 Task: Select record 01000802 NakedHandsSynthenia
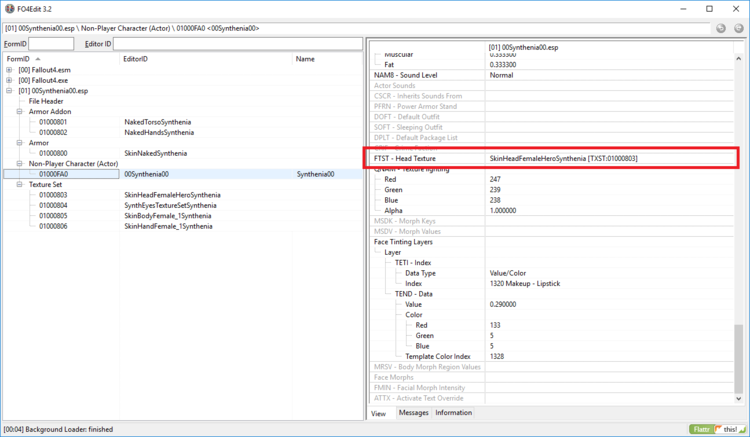tap(183, 132)
